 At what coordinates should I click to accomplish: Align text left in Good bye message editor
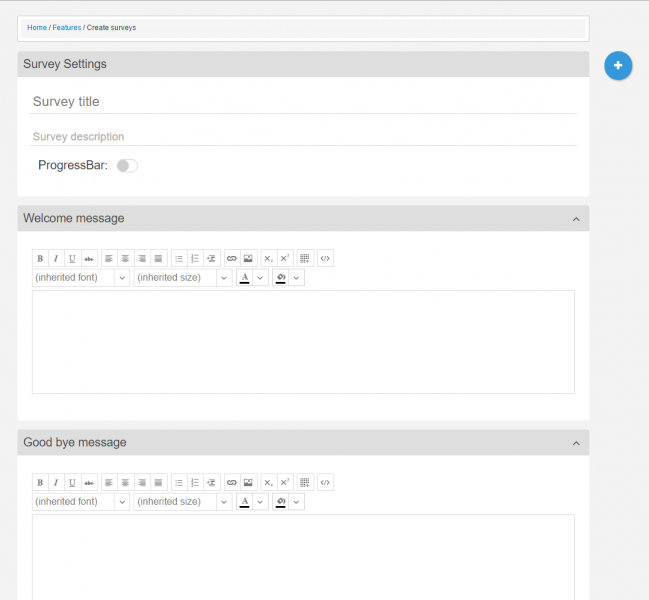click(x=109, y=482)
